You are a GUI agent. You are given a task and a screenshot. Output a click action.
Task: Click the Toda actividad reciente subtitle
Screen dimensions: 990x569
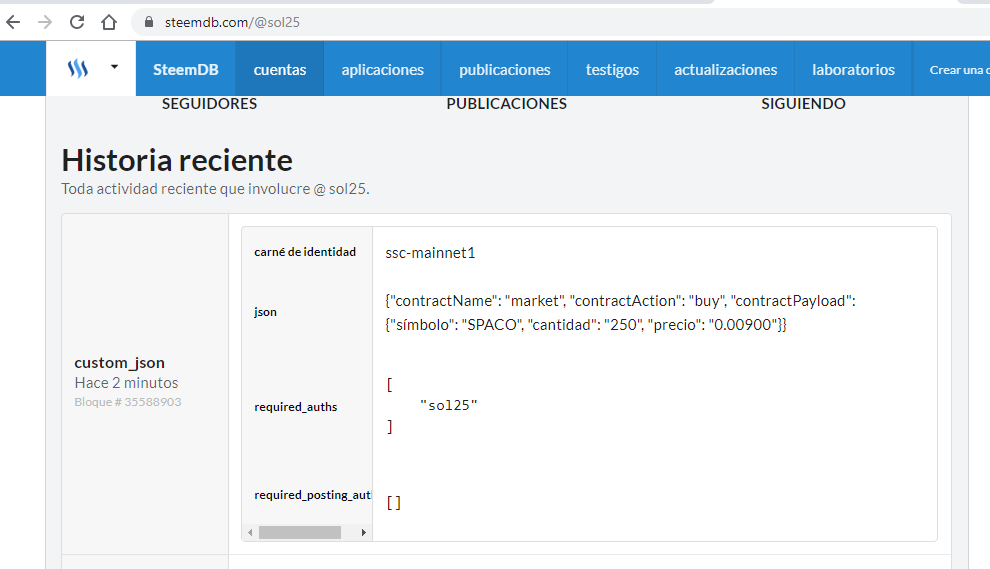215,189
